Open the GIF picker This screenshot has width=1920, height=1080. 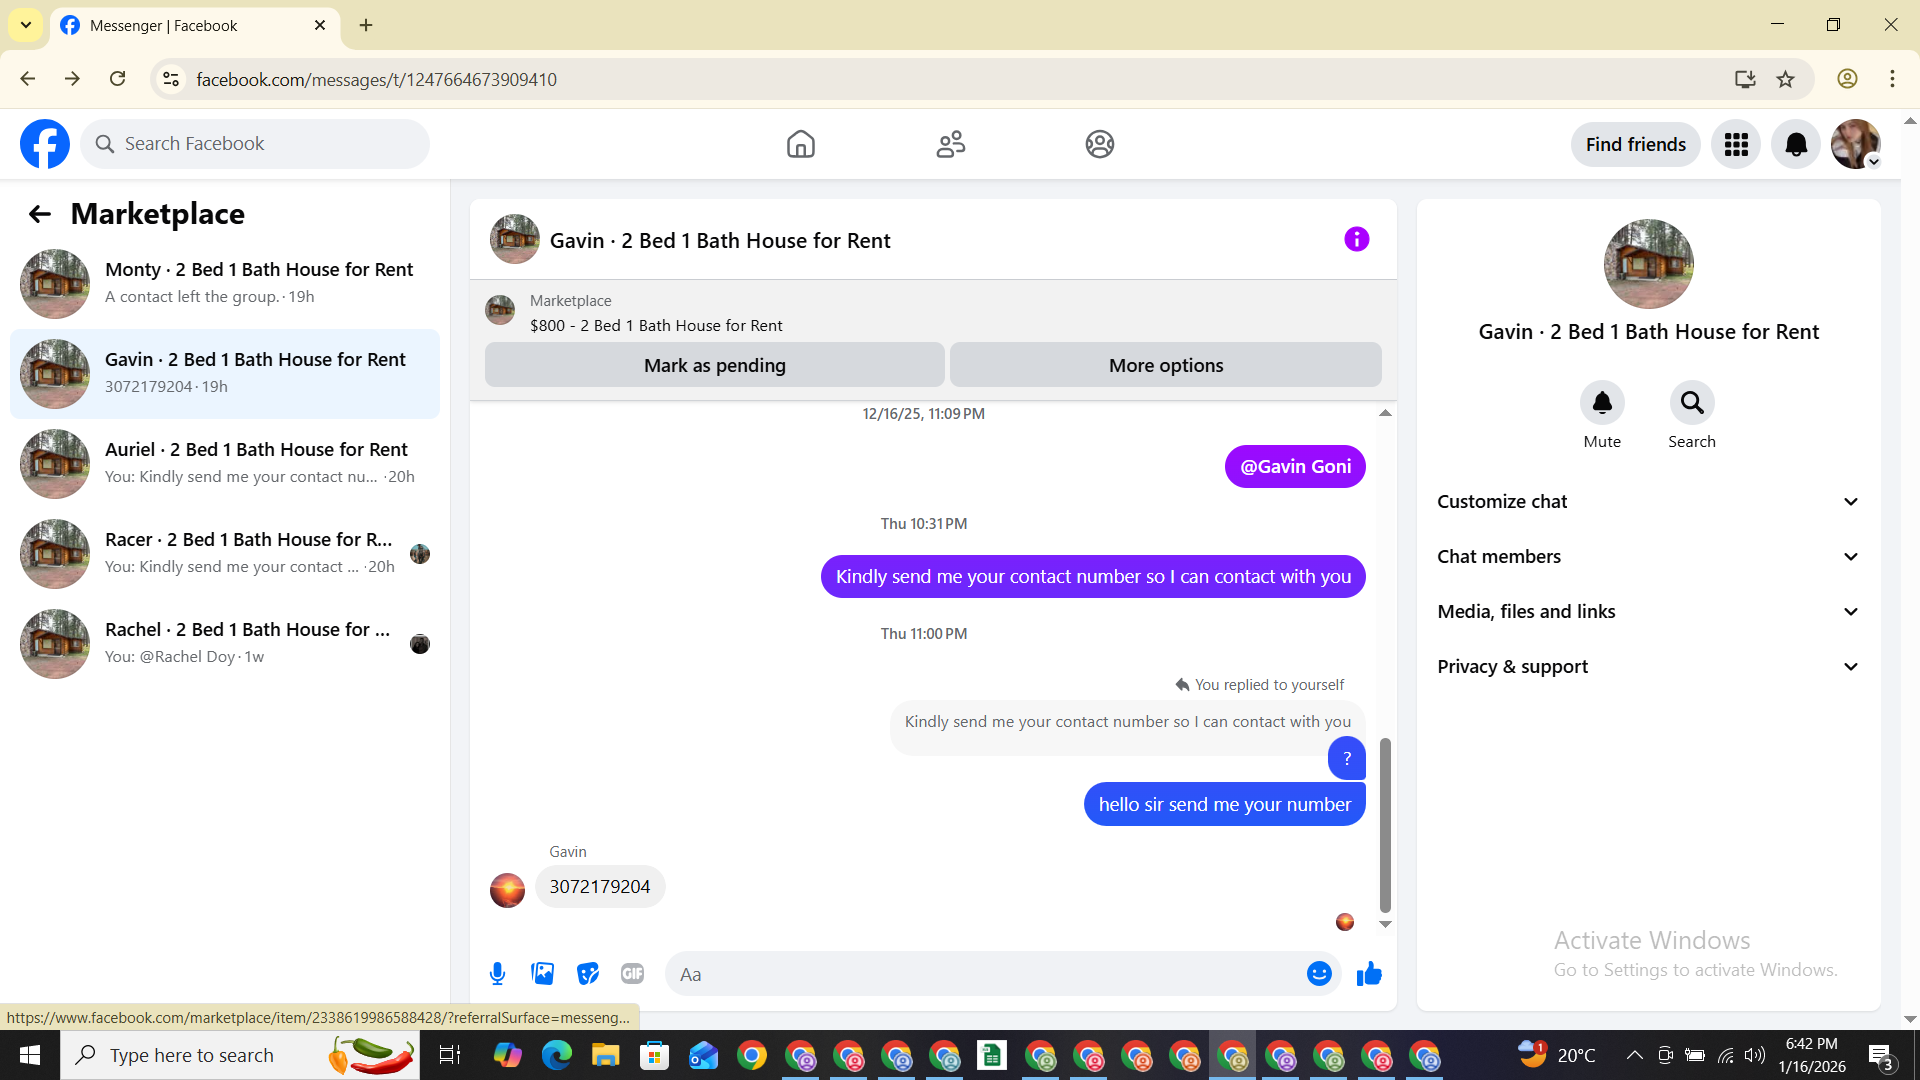[632, 973]
